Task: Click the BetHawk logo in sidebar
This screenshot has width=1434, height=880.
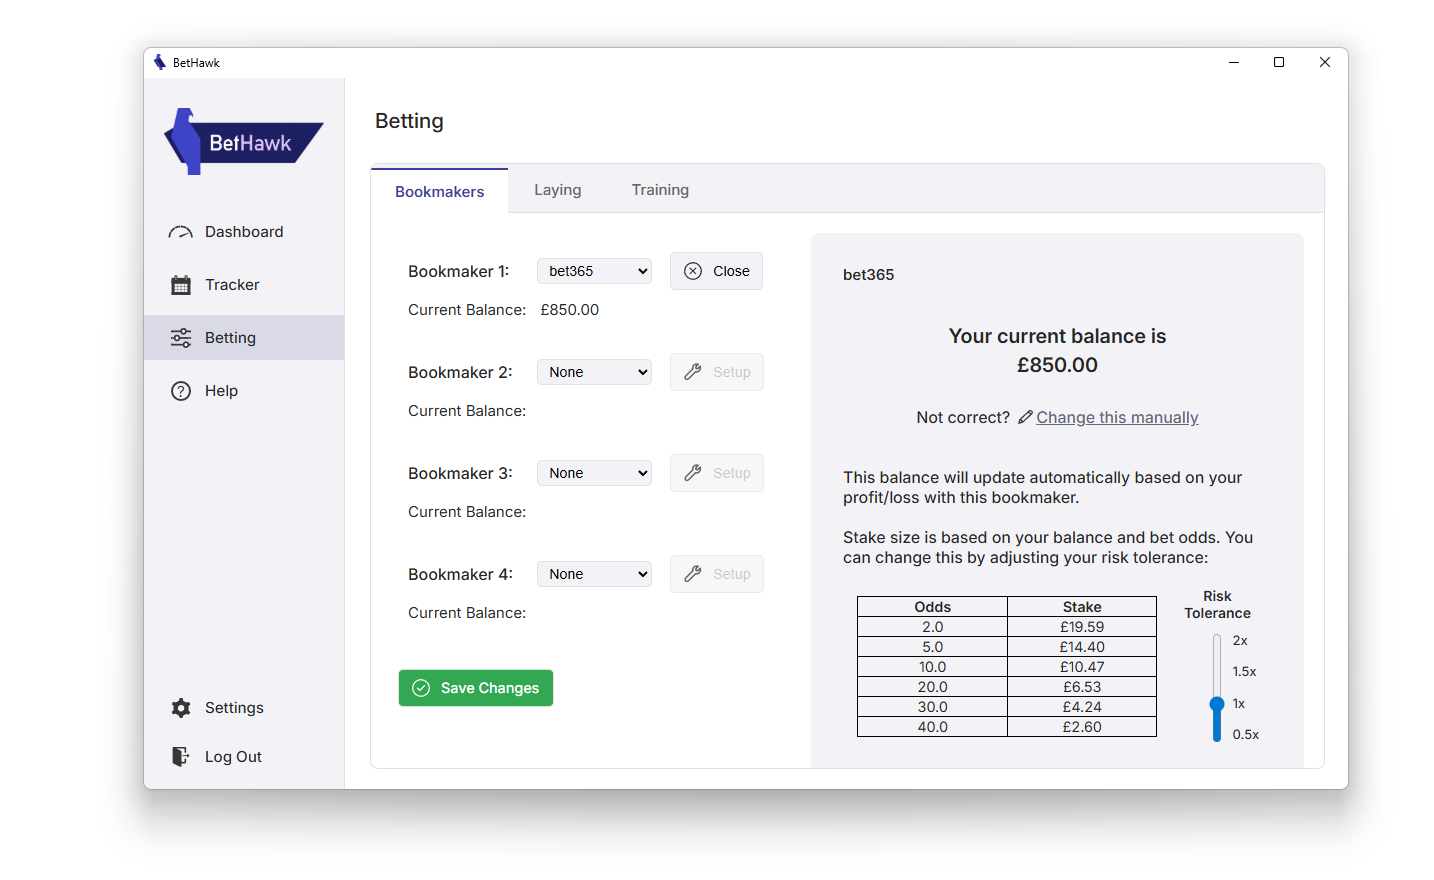Action: pos(243,142)
